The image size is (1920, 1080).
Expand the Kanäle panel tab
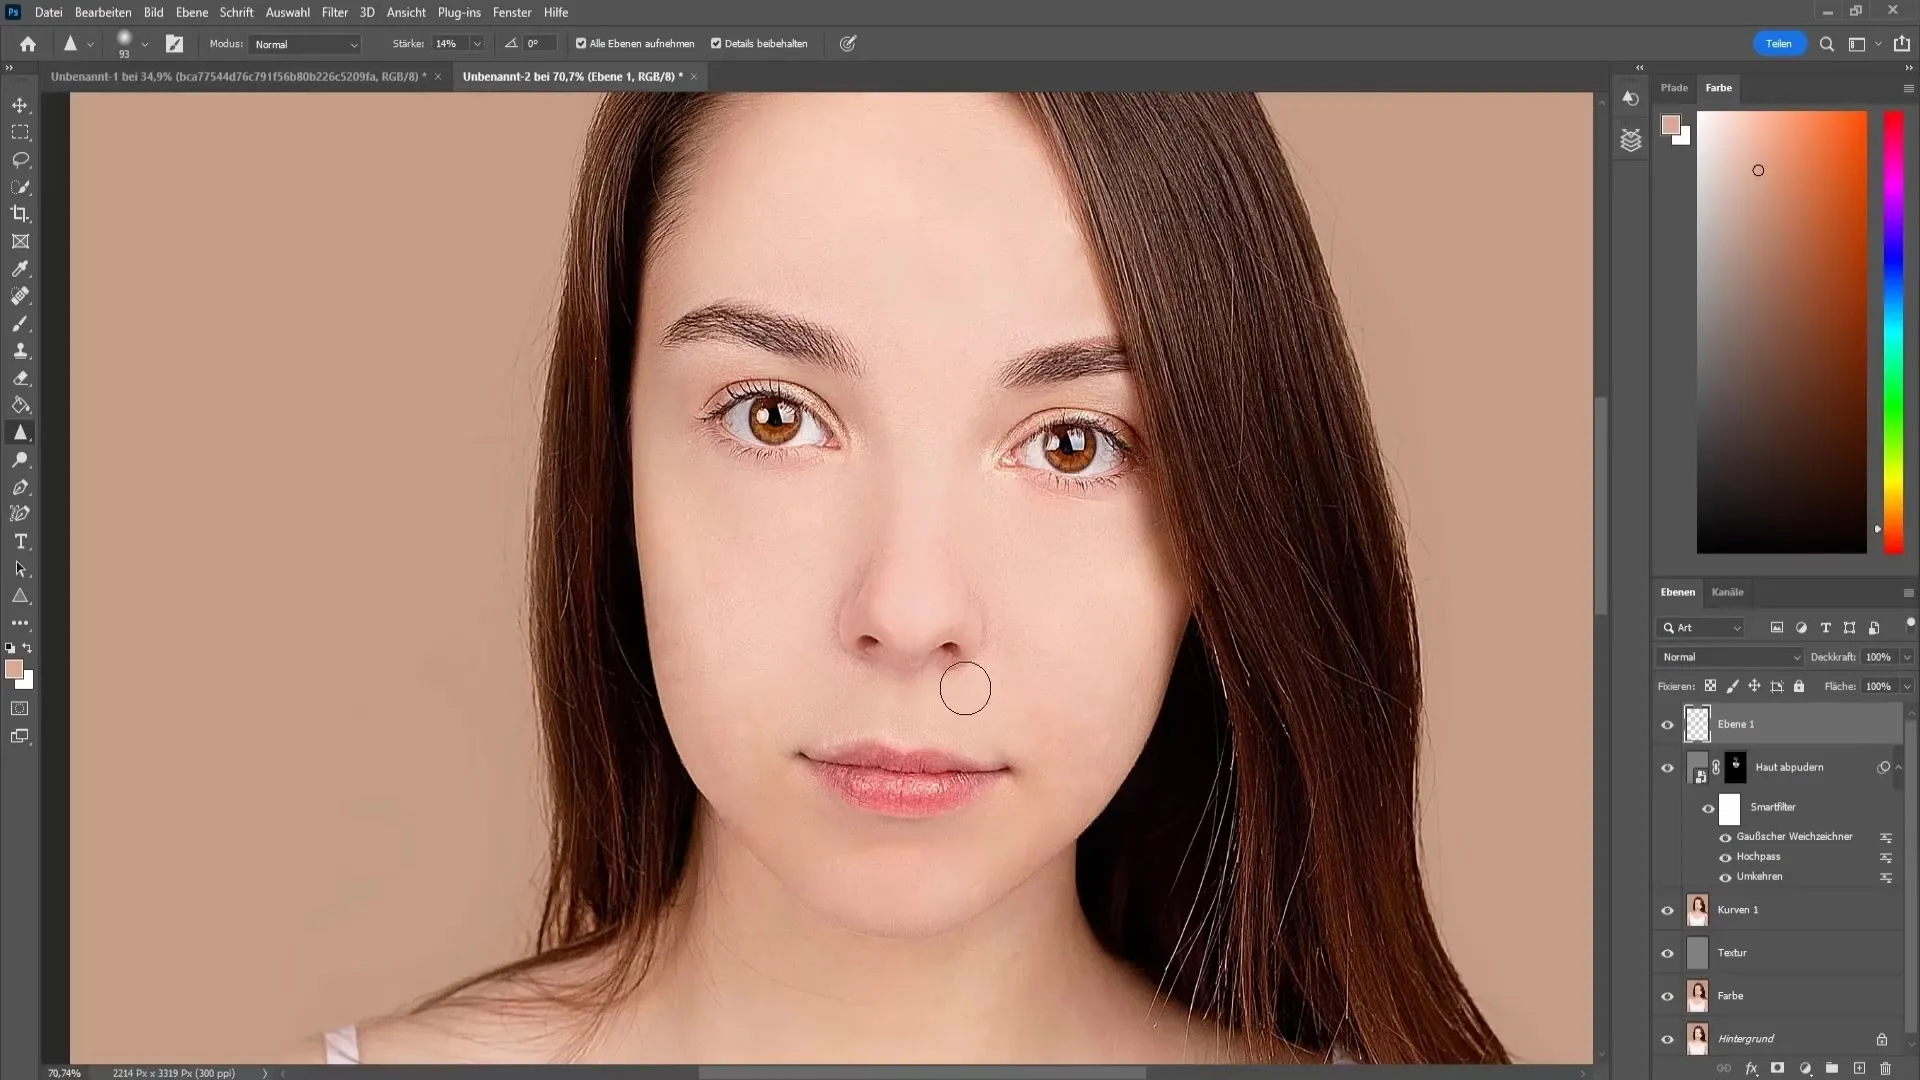1729,592
